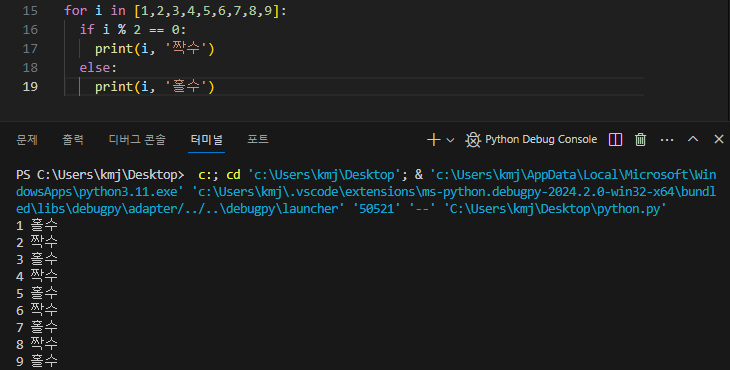The height and width of the screenshot is (370, 730).
Task: Open the 포트 tab
Action: click(258, 139)
